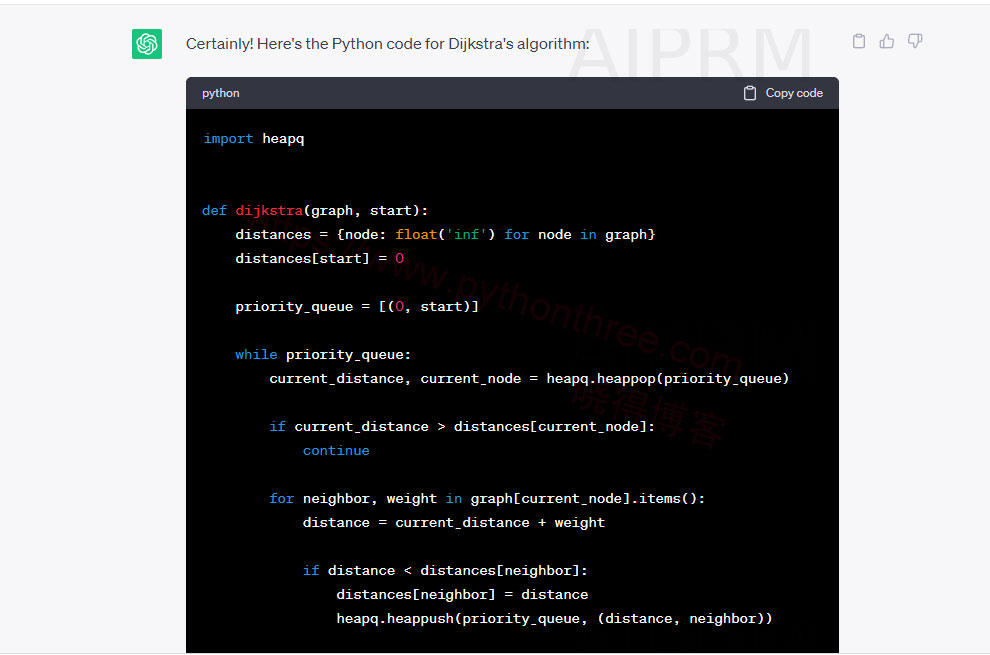Click the 'import heapq' line
990x655 pixels.
(253, 138)
